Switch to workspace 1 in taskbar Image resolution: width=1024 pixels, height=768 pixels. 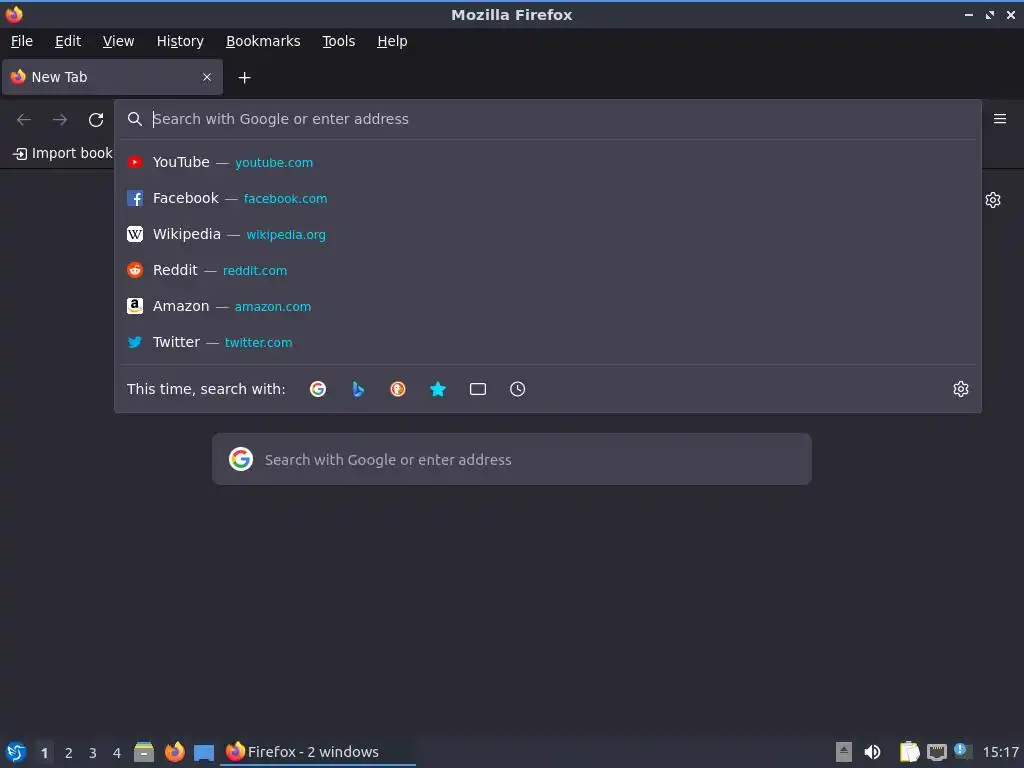(44, 752)
